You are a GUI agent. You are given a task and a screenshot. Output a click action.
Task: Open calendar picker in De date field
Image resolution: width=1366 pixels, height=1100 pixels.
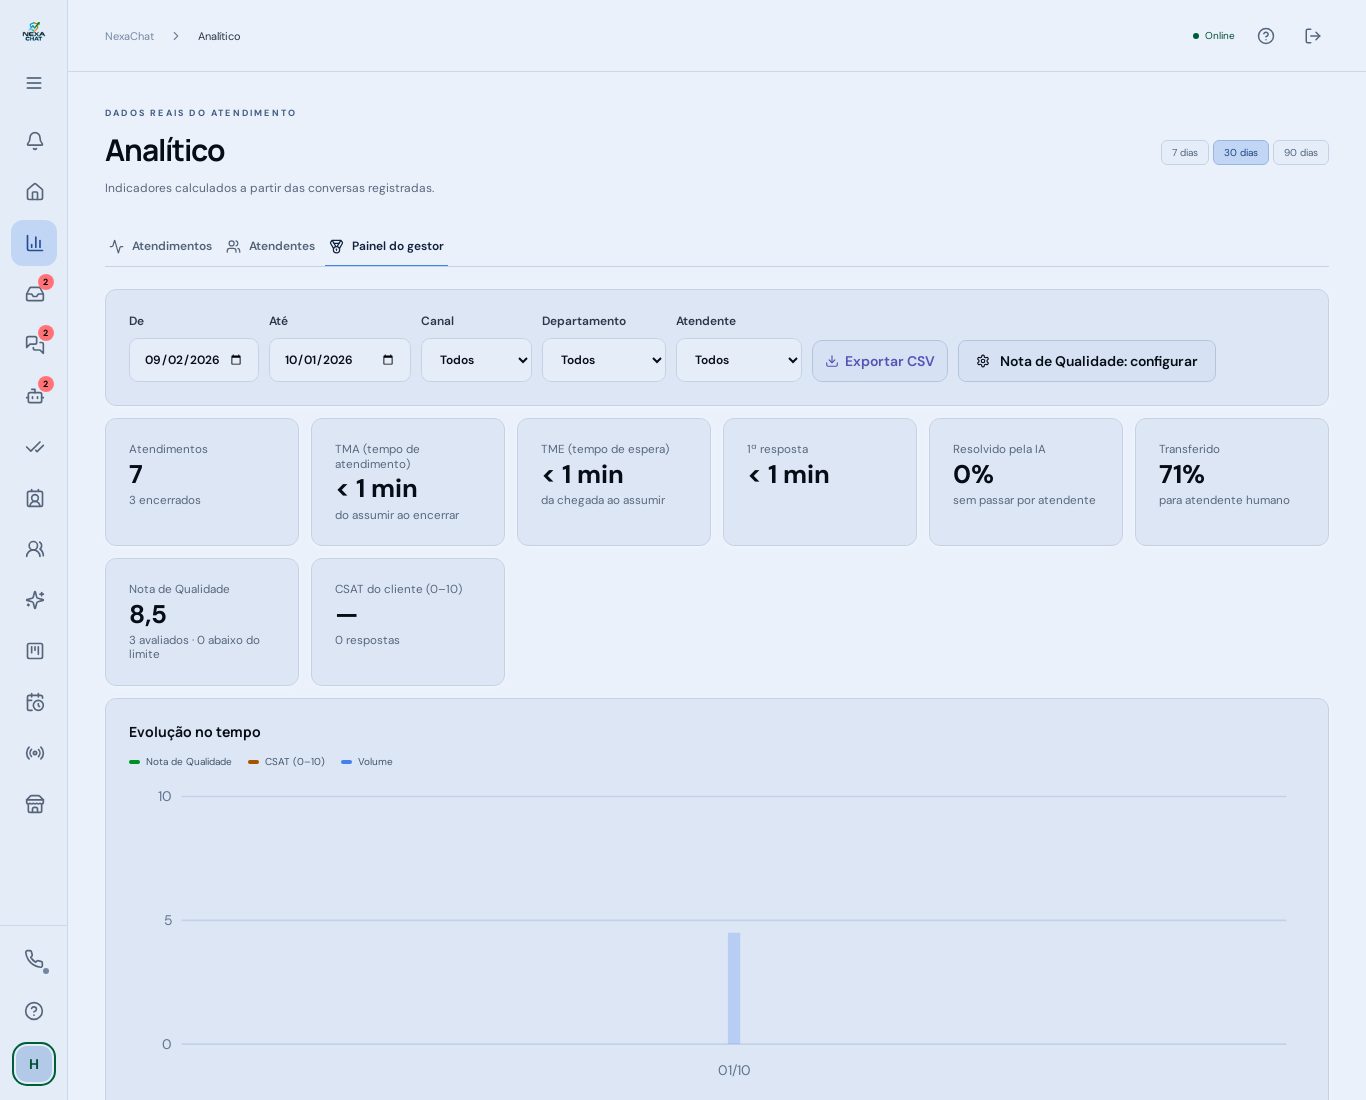(x=236, y=360)
